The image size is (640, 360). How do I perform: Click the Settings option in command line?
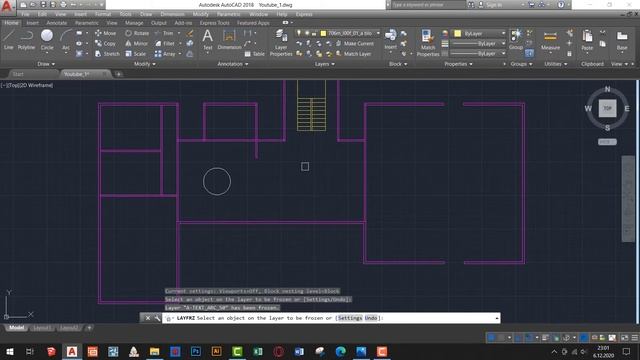350,318
